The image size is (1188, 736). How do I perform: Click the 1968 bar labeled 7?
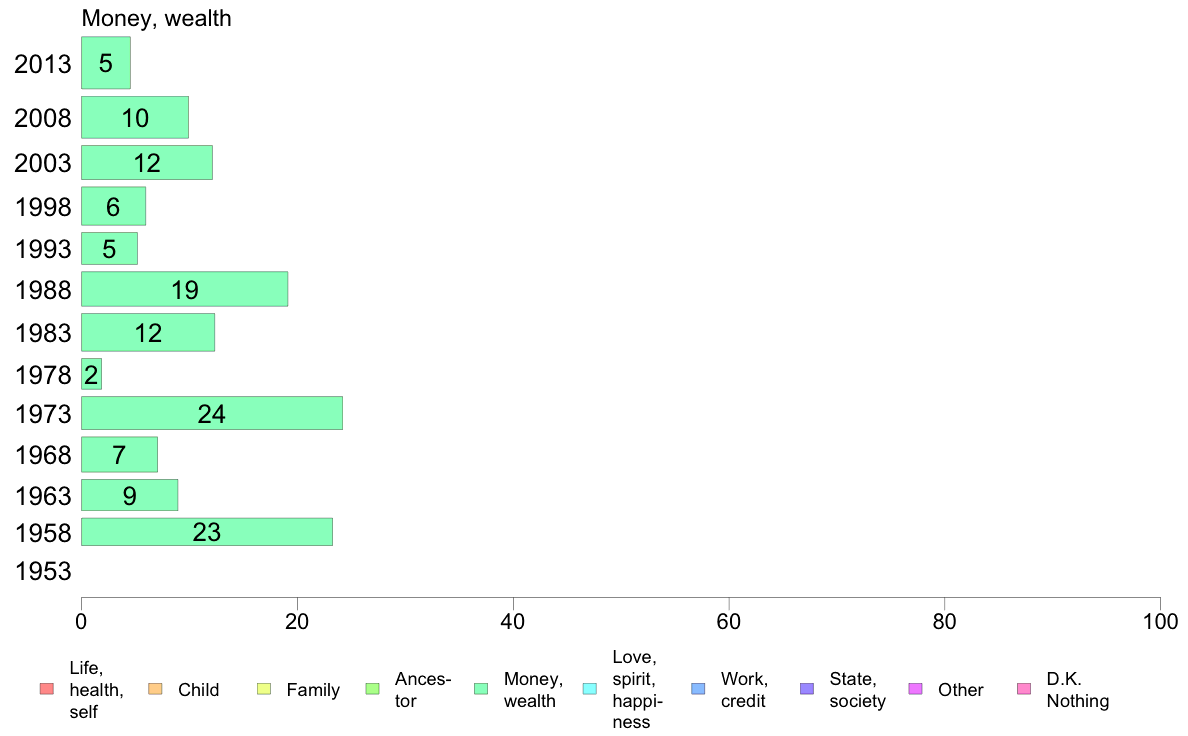point(119,454)
